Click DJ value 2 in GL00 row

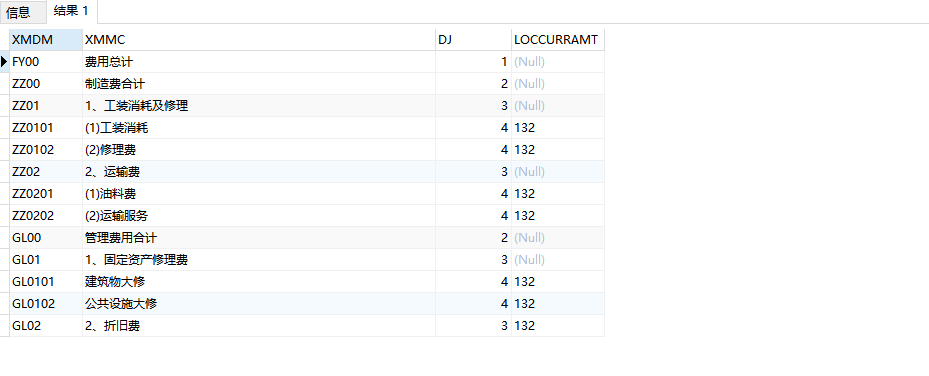pyautogui.click(x=473, y=237)
